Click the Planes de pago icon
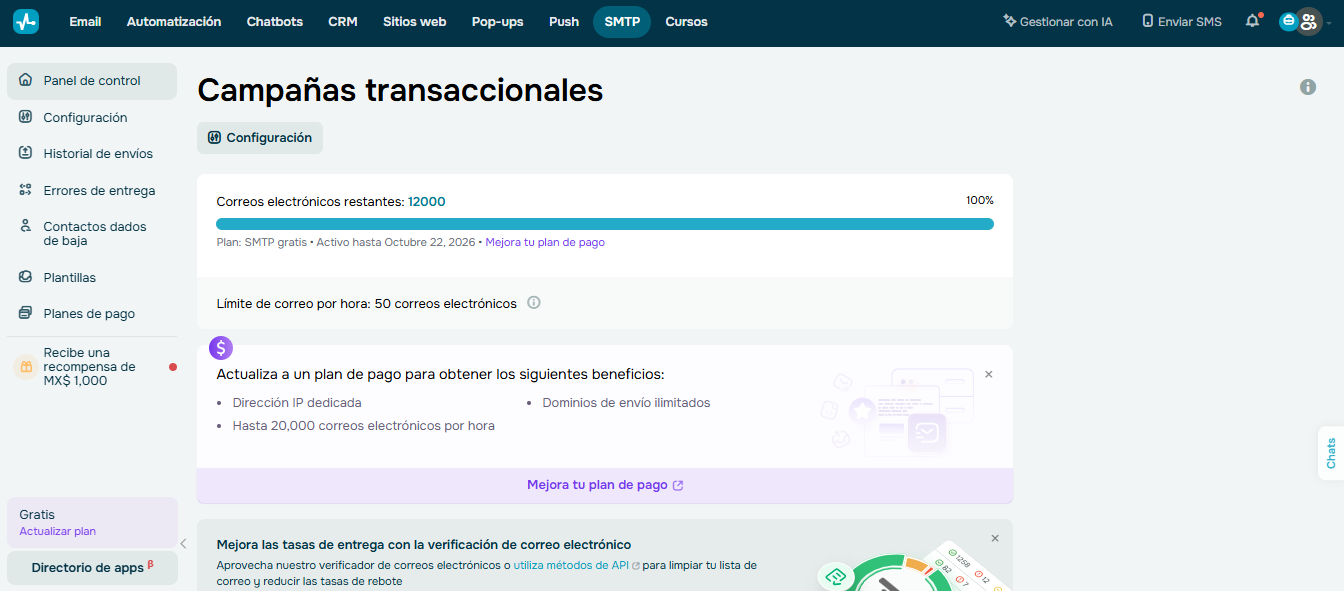The image size is (1344, 591). tap(26, 313)
